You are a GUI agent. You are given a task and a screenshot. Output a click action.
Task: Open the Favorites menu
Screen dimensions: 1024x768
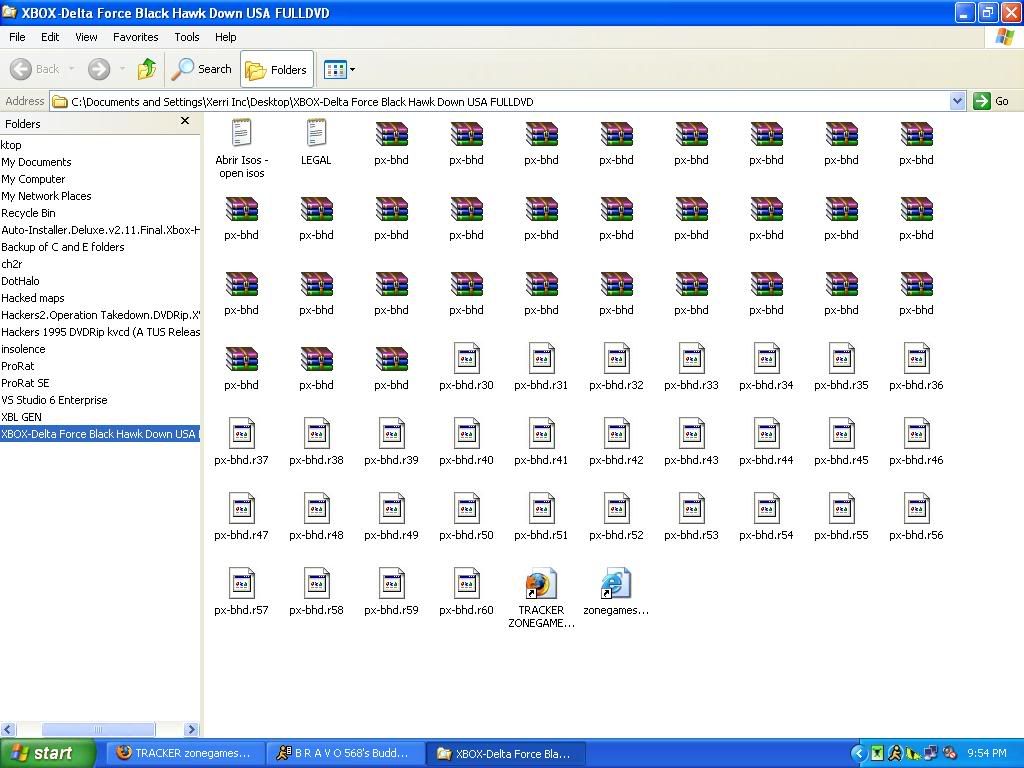coord(135,37)
